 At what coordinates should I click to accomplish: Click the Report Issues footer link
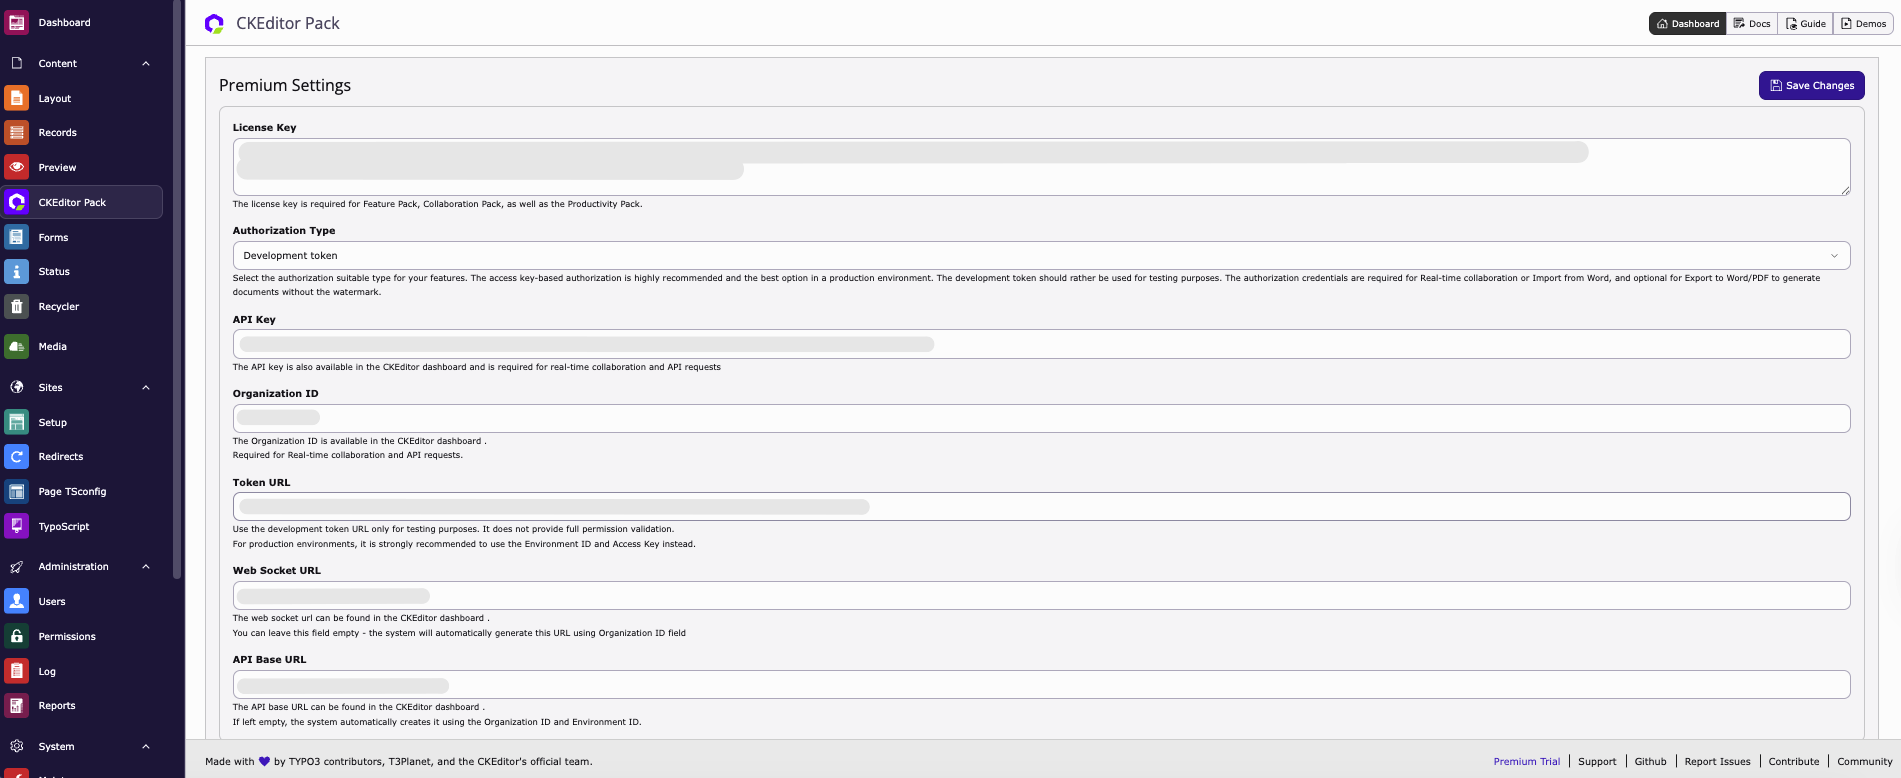pos(1717,761)
